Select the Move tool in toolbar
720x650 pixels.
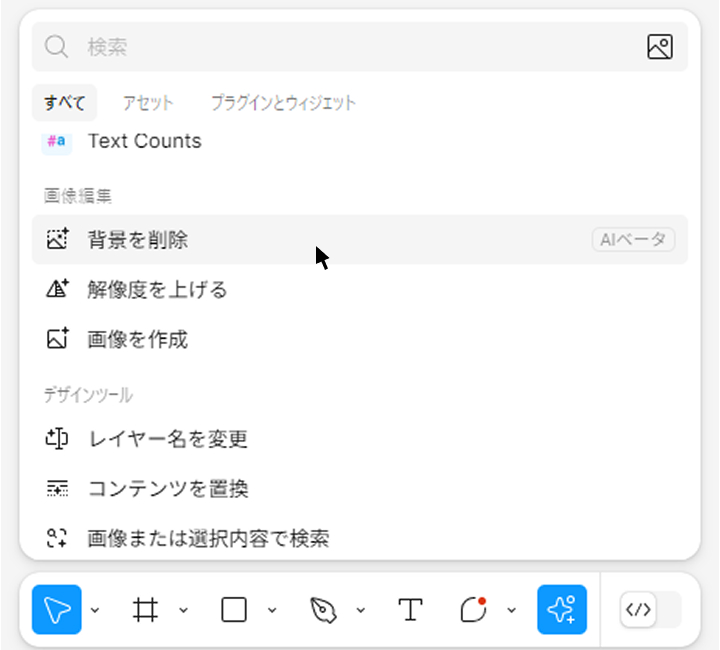(57, 609)
